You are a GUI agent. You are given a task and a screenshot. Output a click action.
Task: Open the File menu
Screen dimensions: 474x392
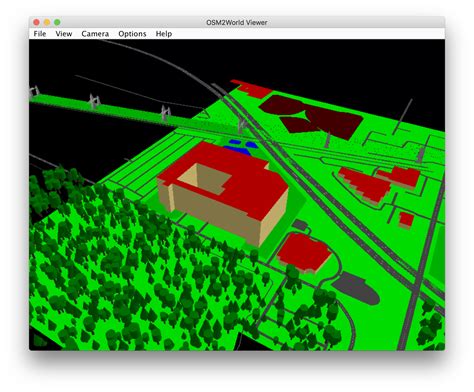tap(40, 34)
